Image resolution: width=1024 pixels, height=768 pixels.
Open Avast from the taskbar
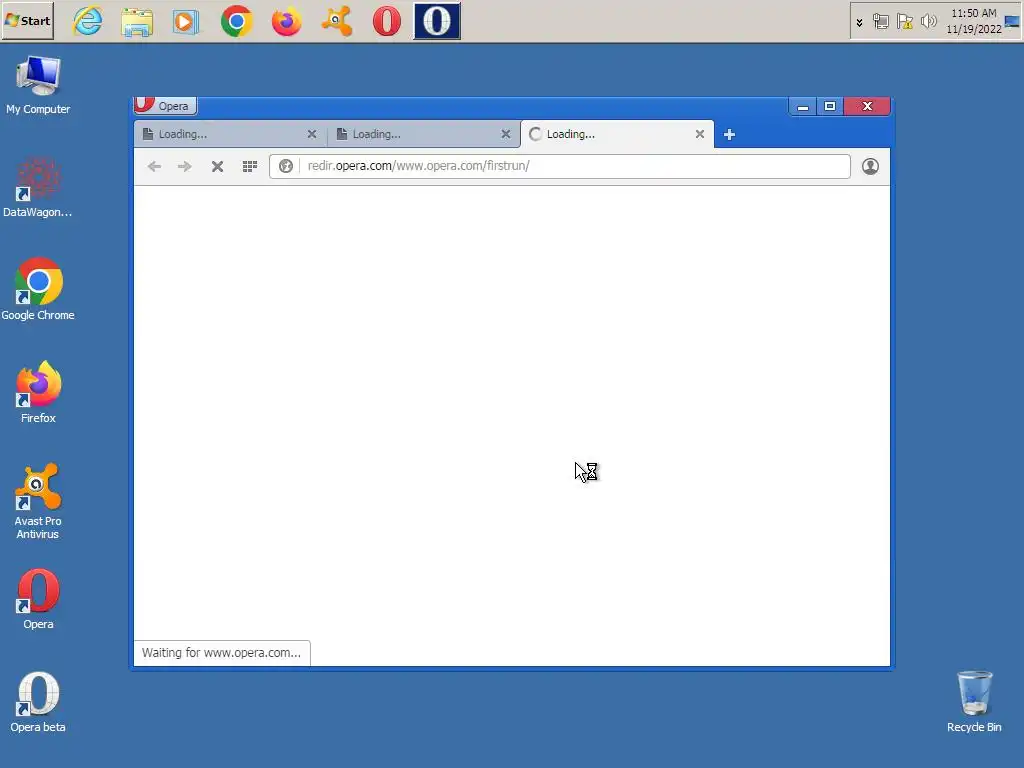tap(337, 21)
